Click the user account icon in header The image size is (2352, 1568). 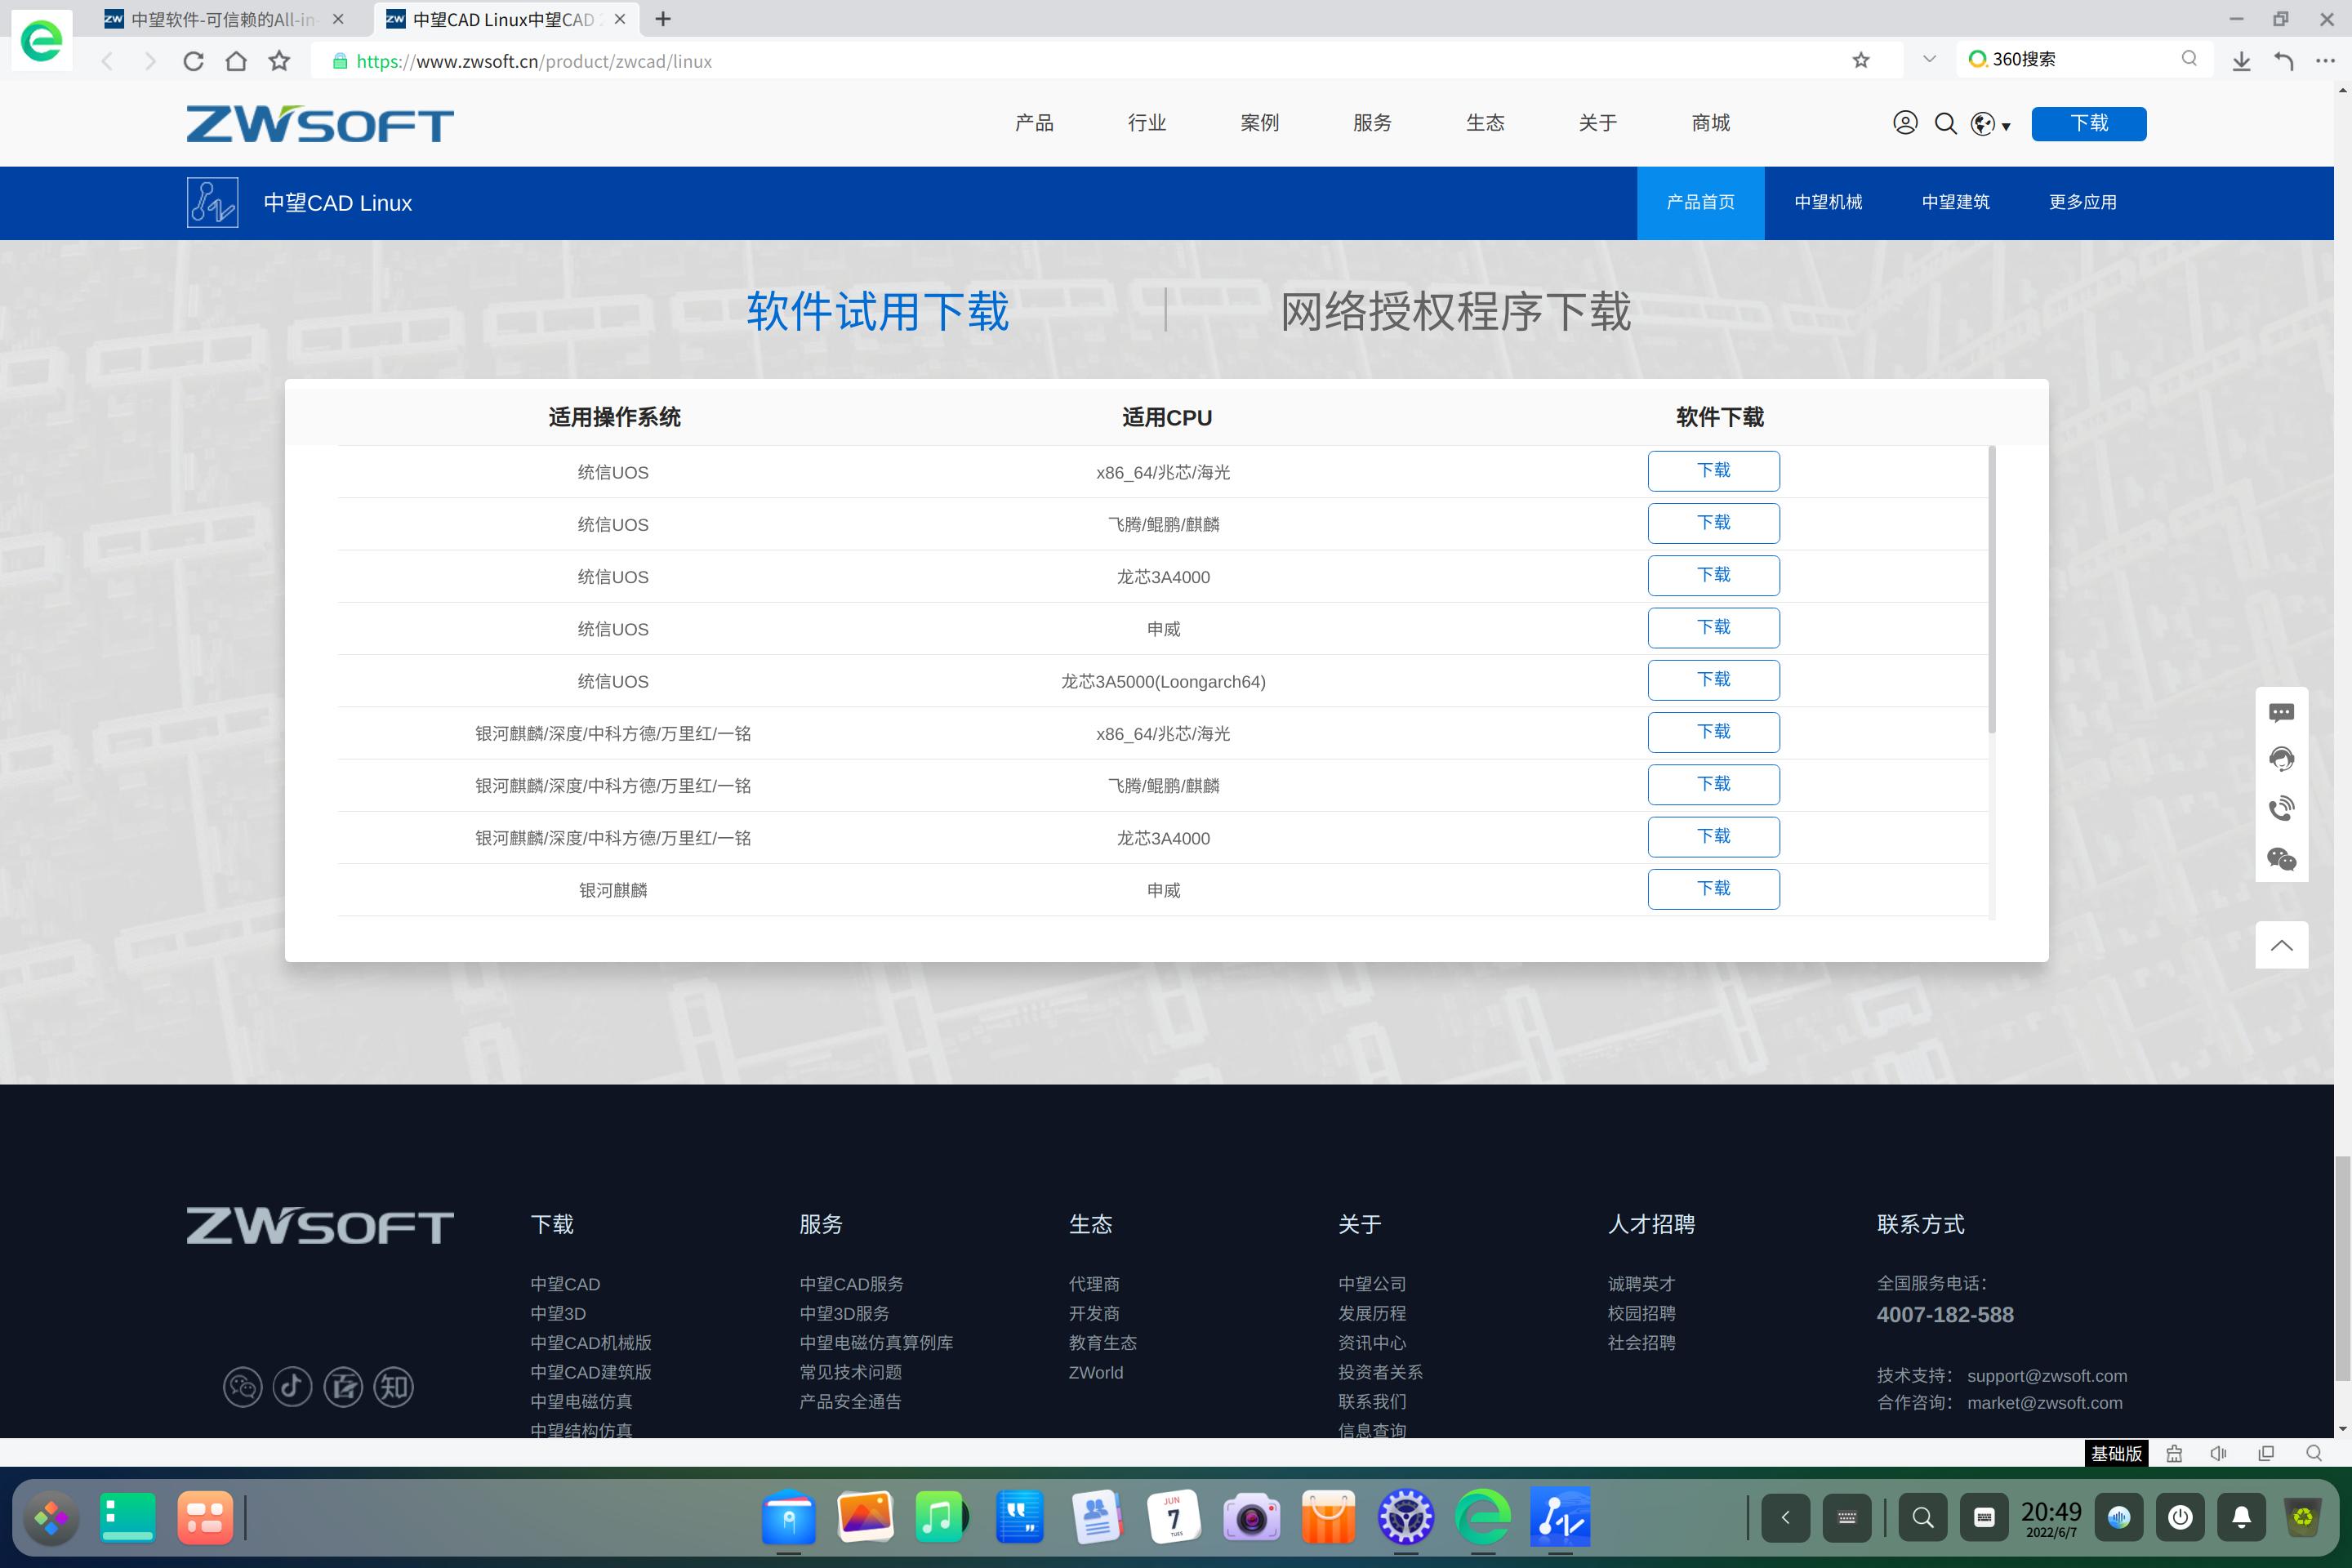pos(1905,123)
